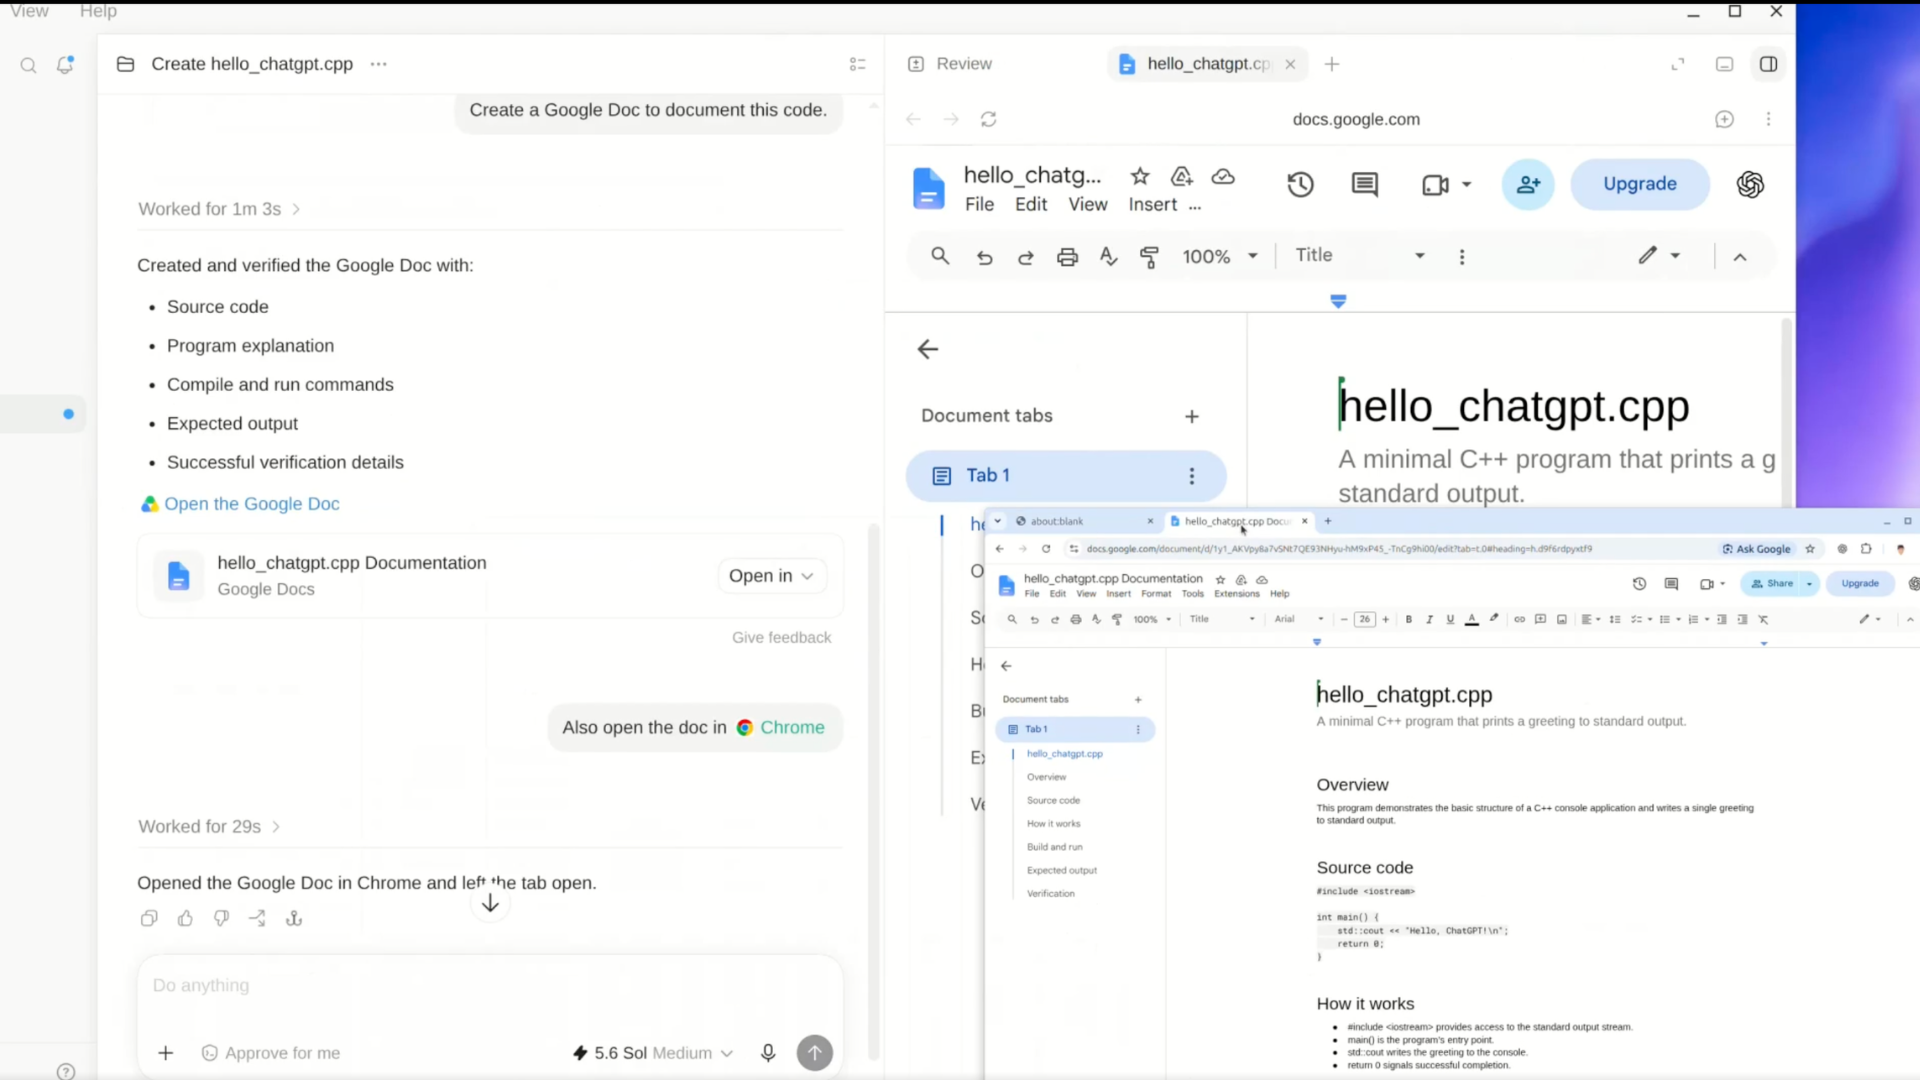Expand 'Worked for 29s' details

pos(209,826)
